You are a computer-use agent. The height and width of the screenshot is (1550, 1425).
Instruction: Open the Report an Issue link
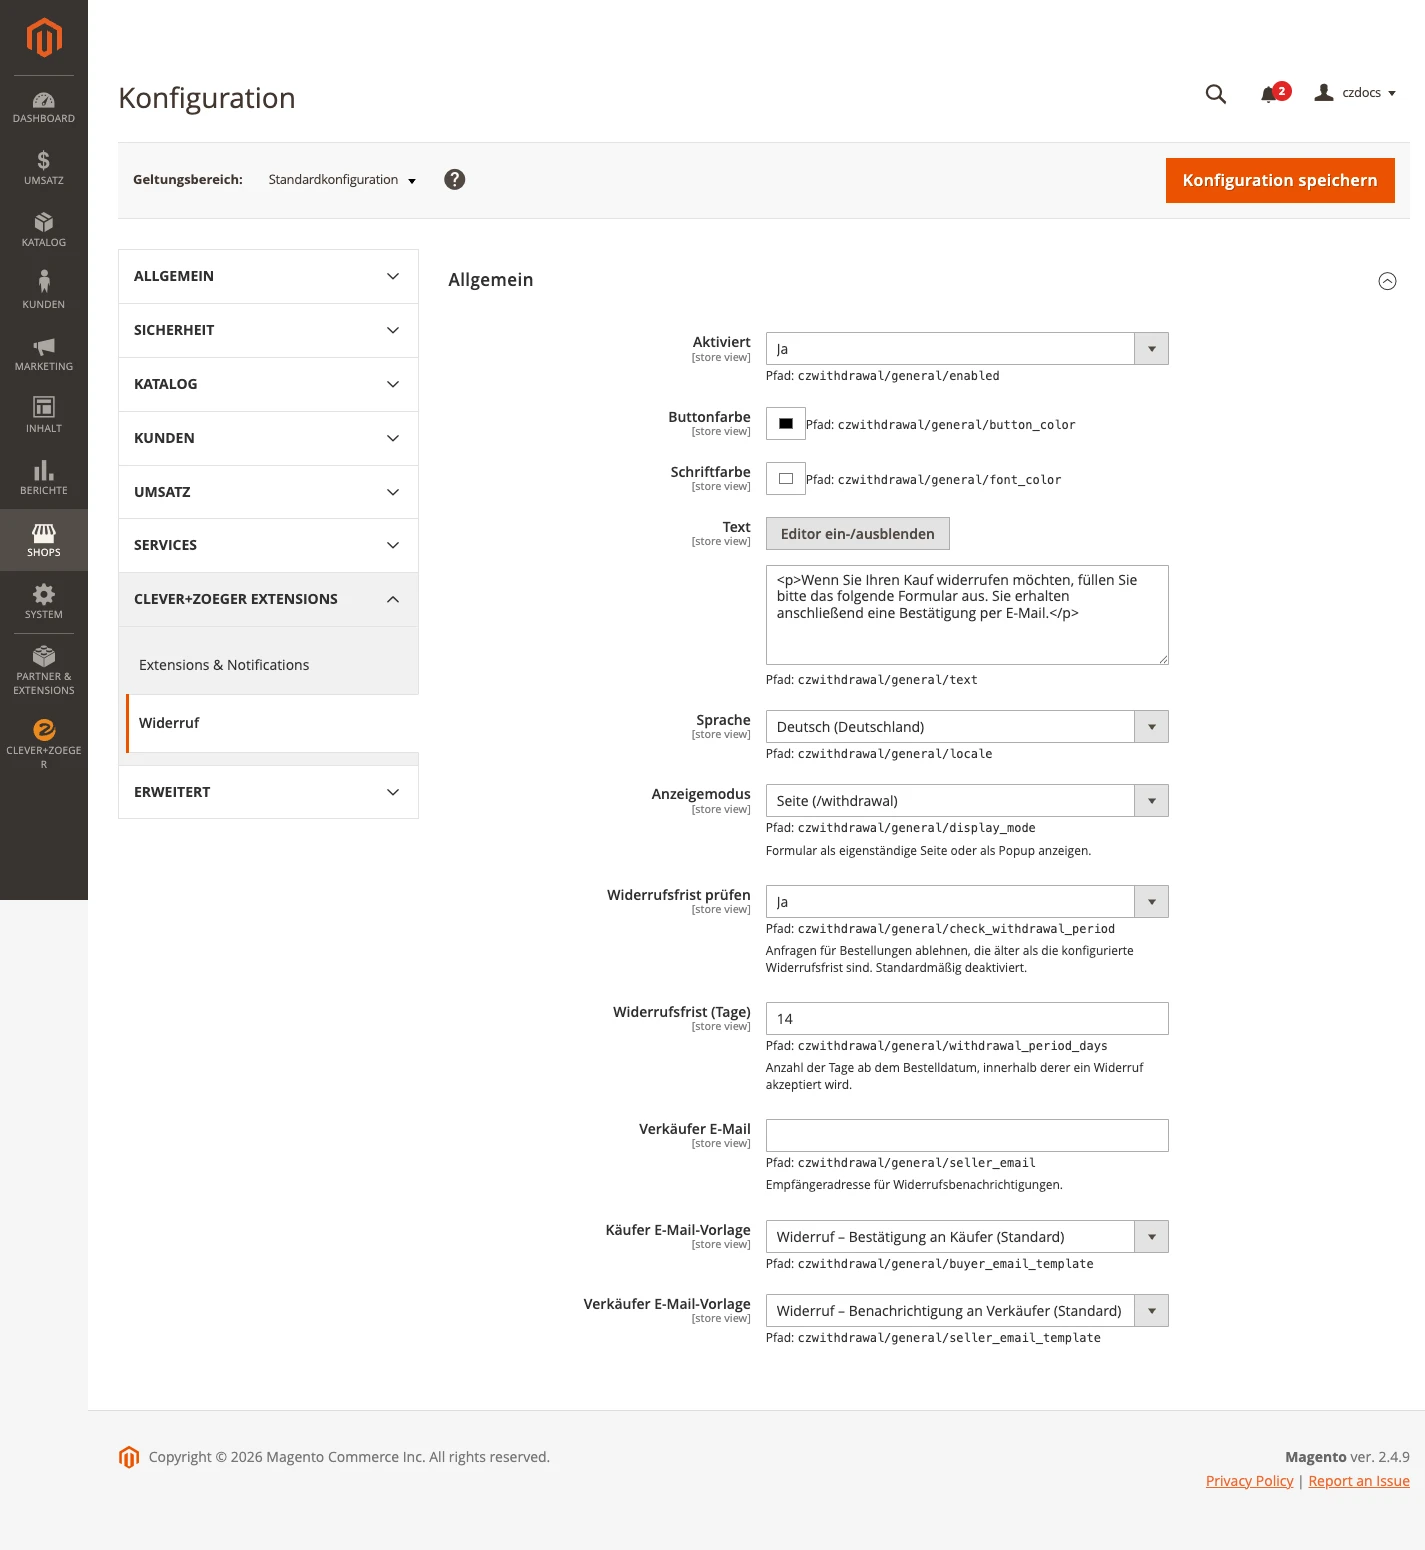[1359, 1481]
